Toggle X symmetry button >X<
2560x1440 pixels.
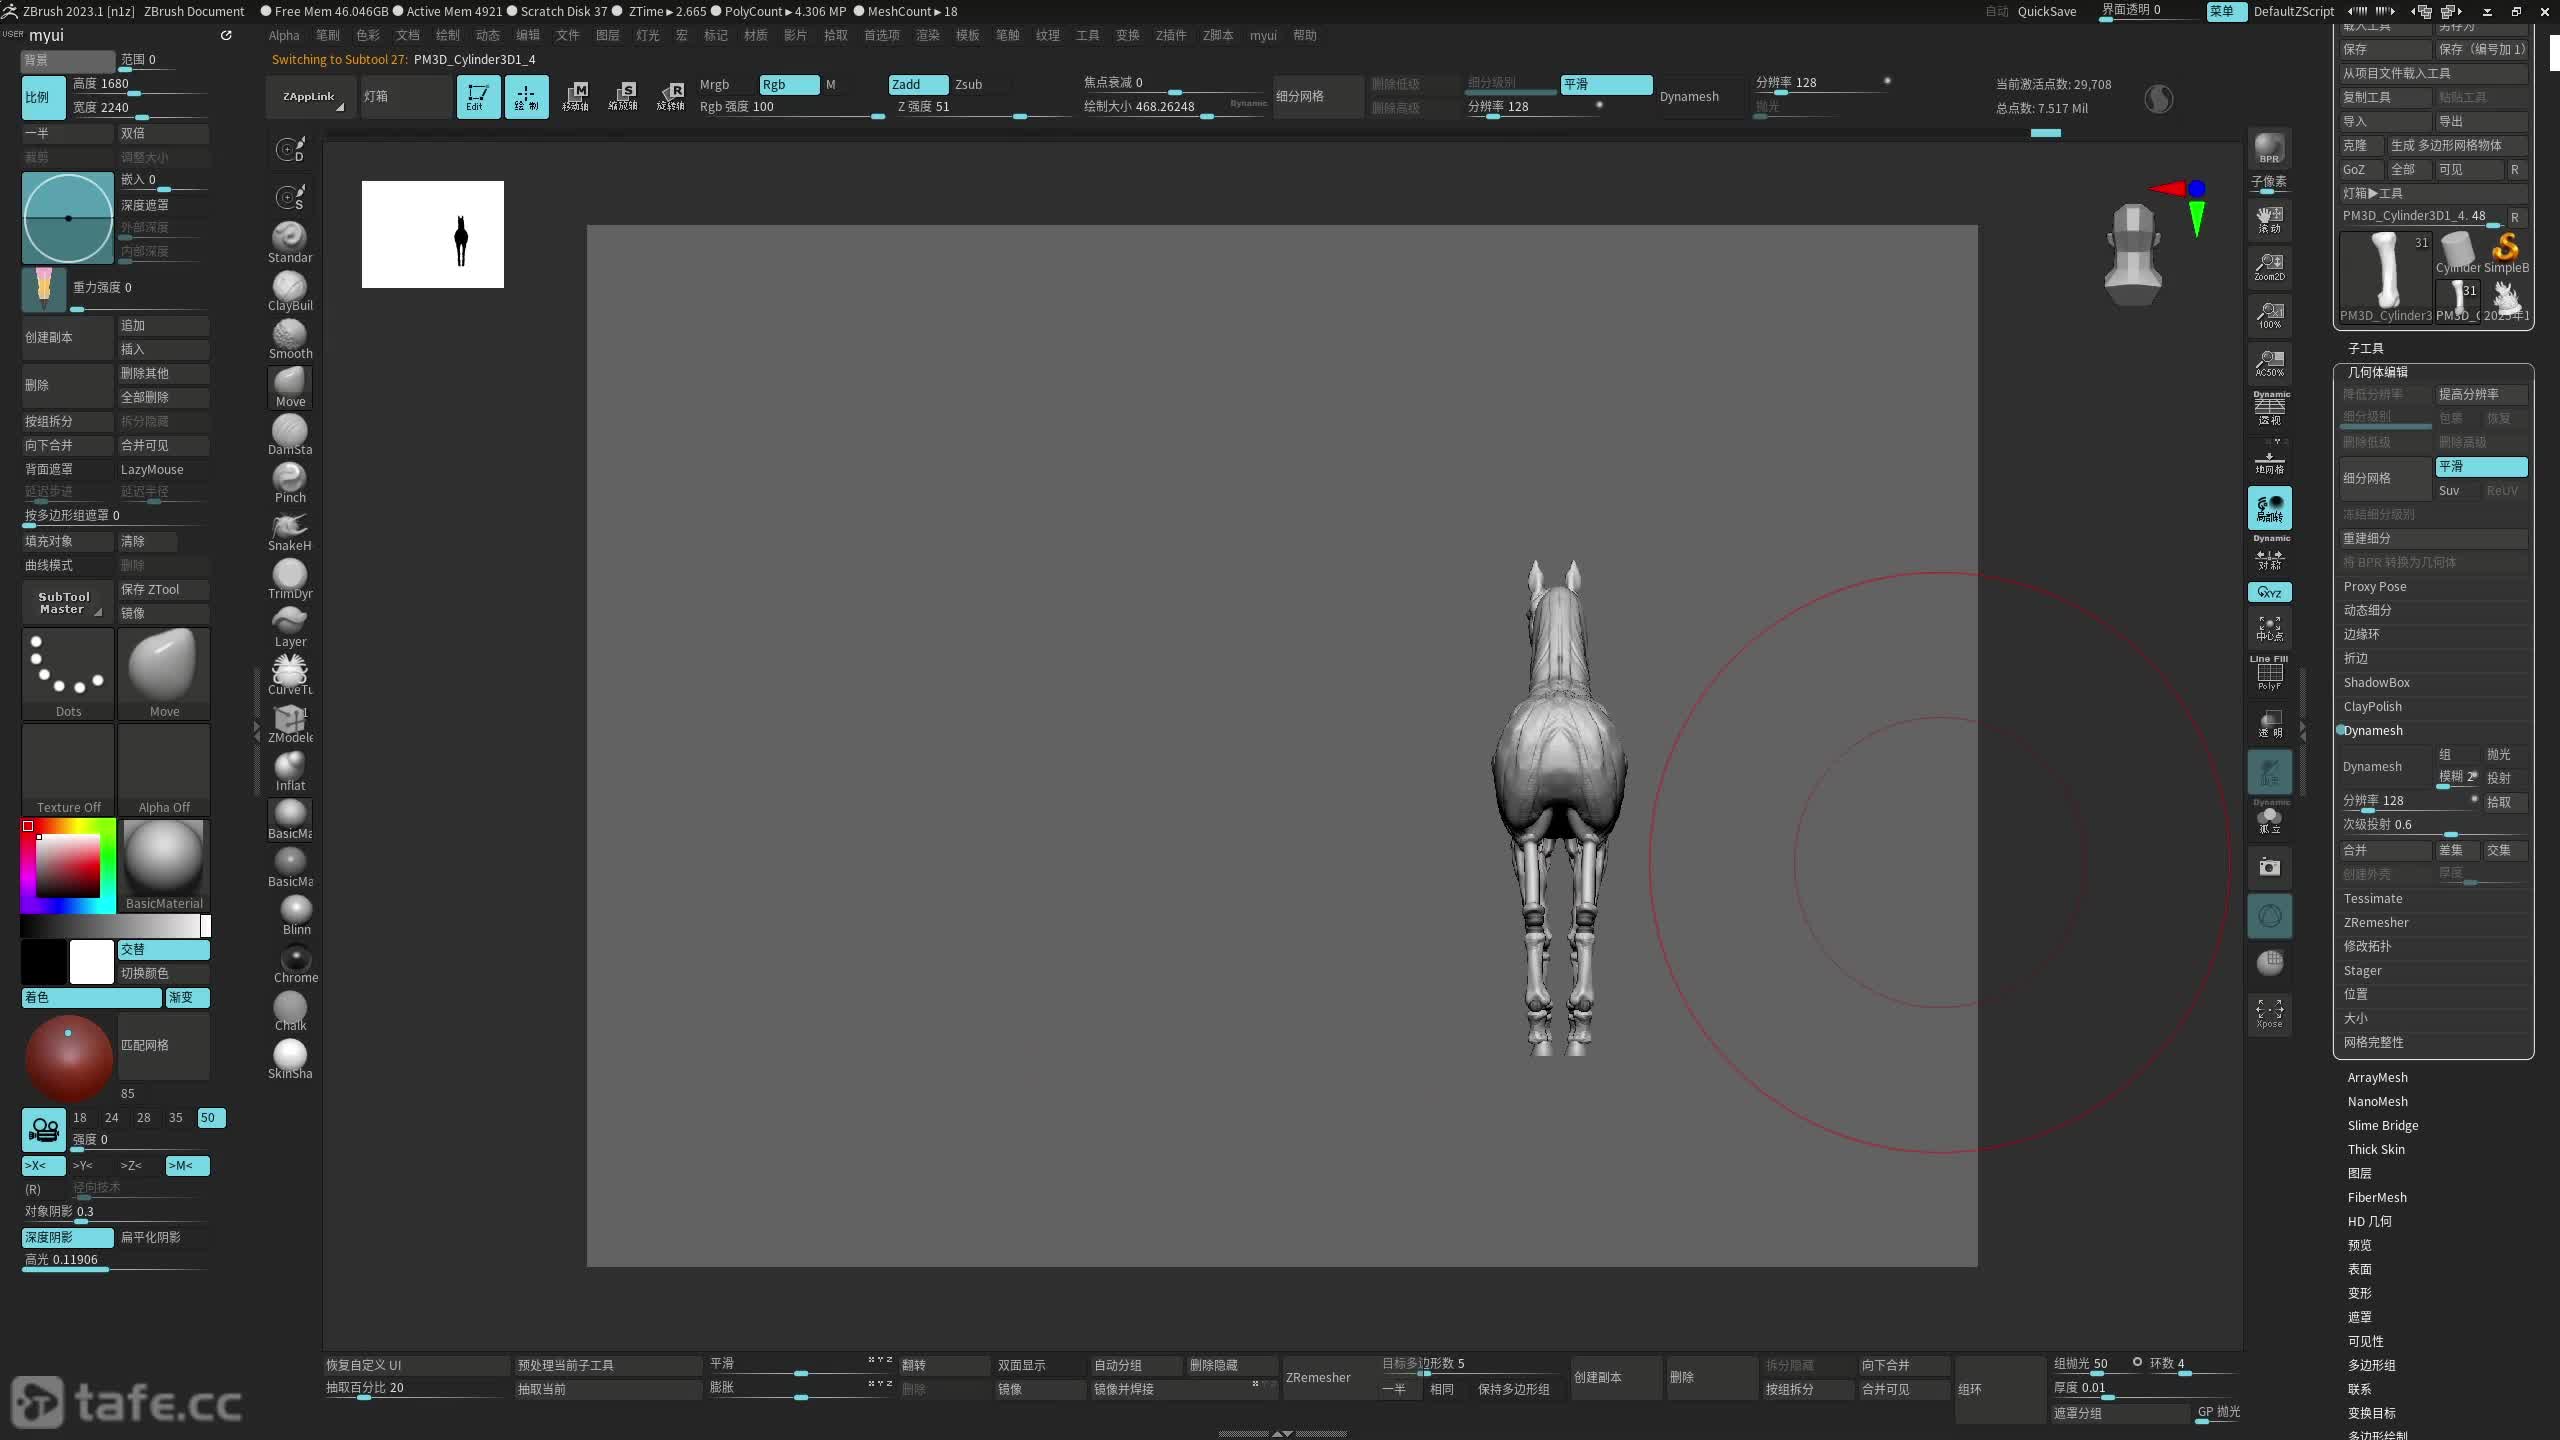click(43, 1165)
